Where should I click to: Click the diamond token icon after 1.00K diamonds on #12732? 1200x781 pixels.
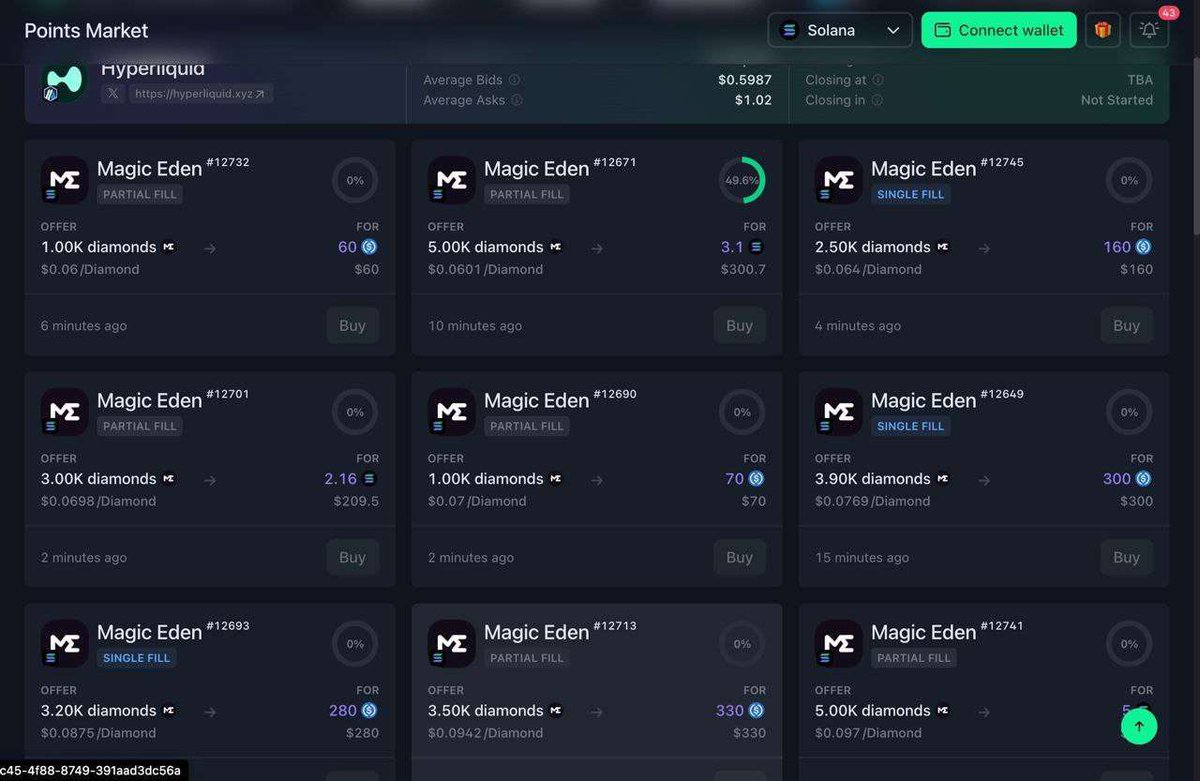[168, 247]
